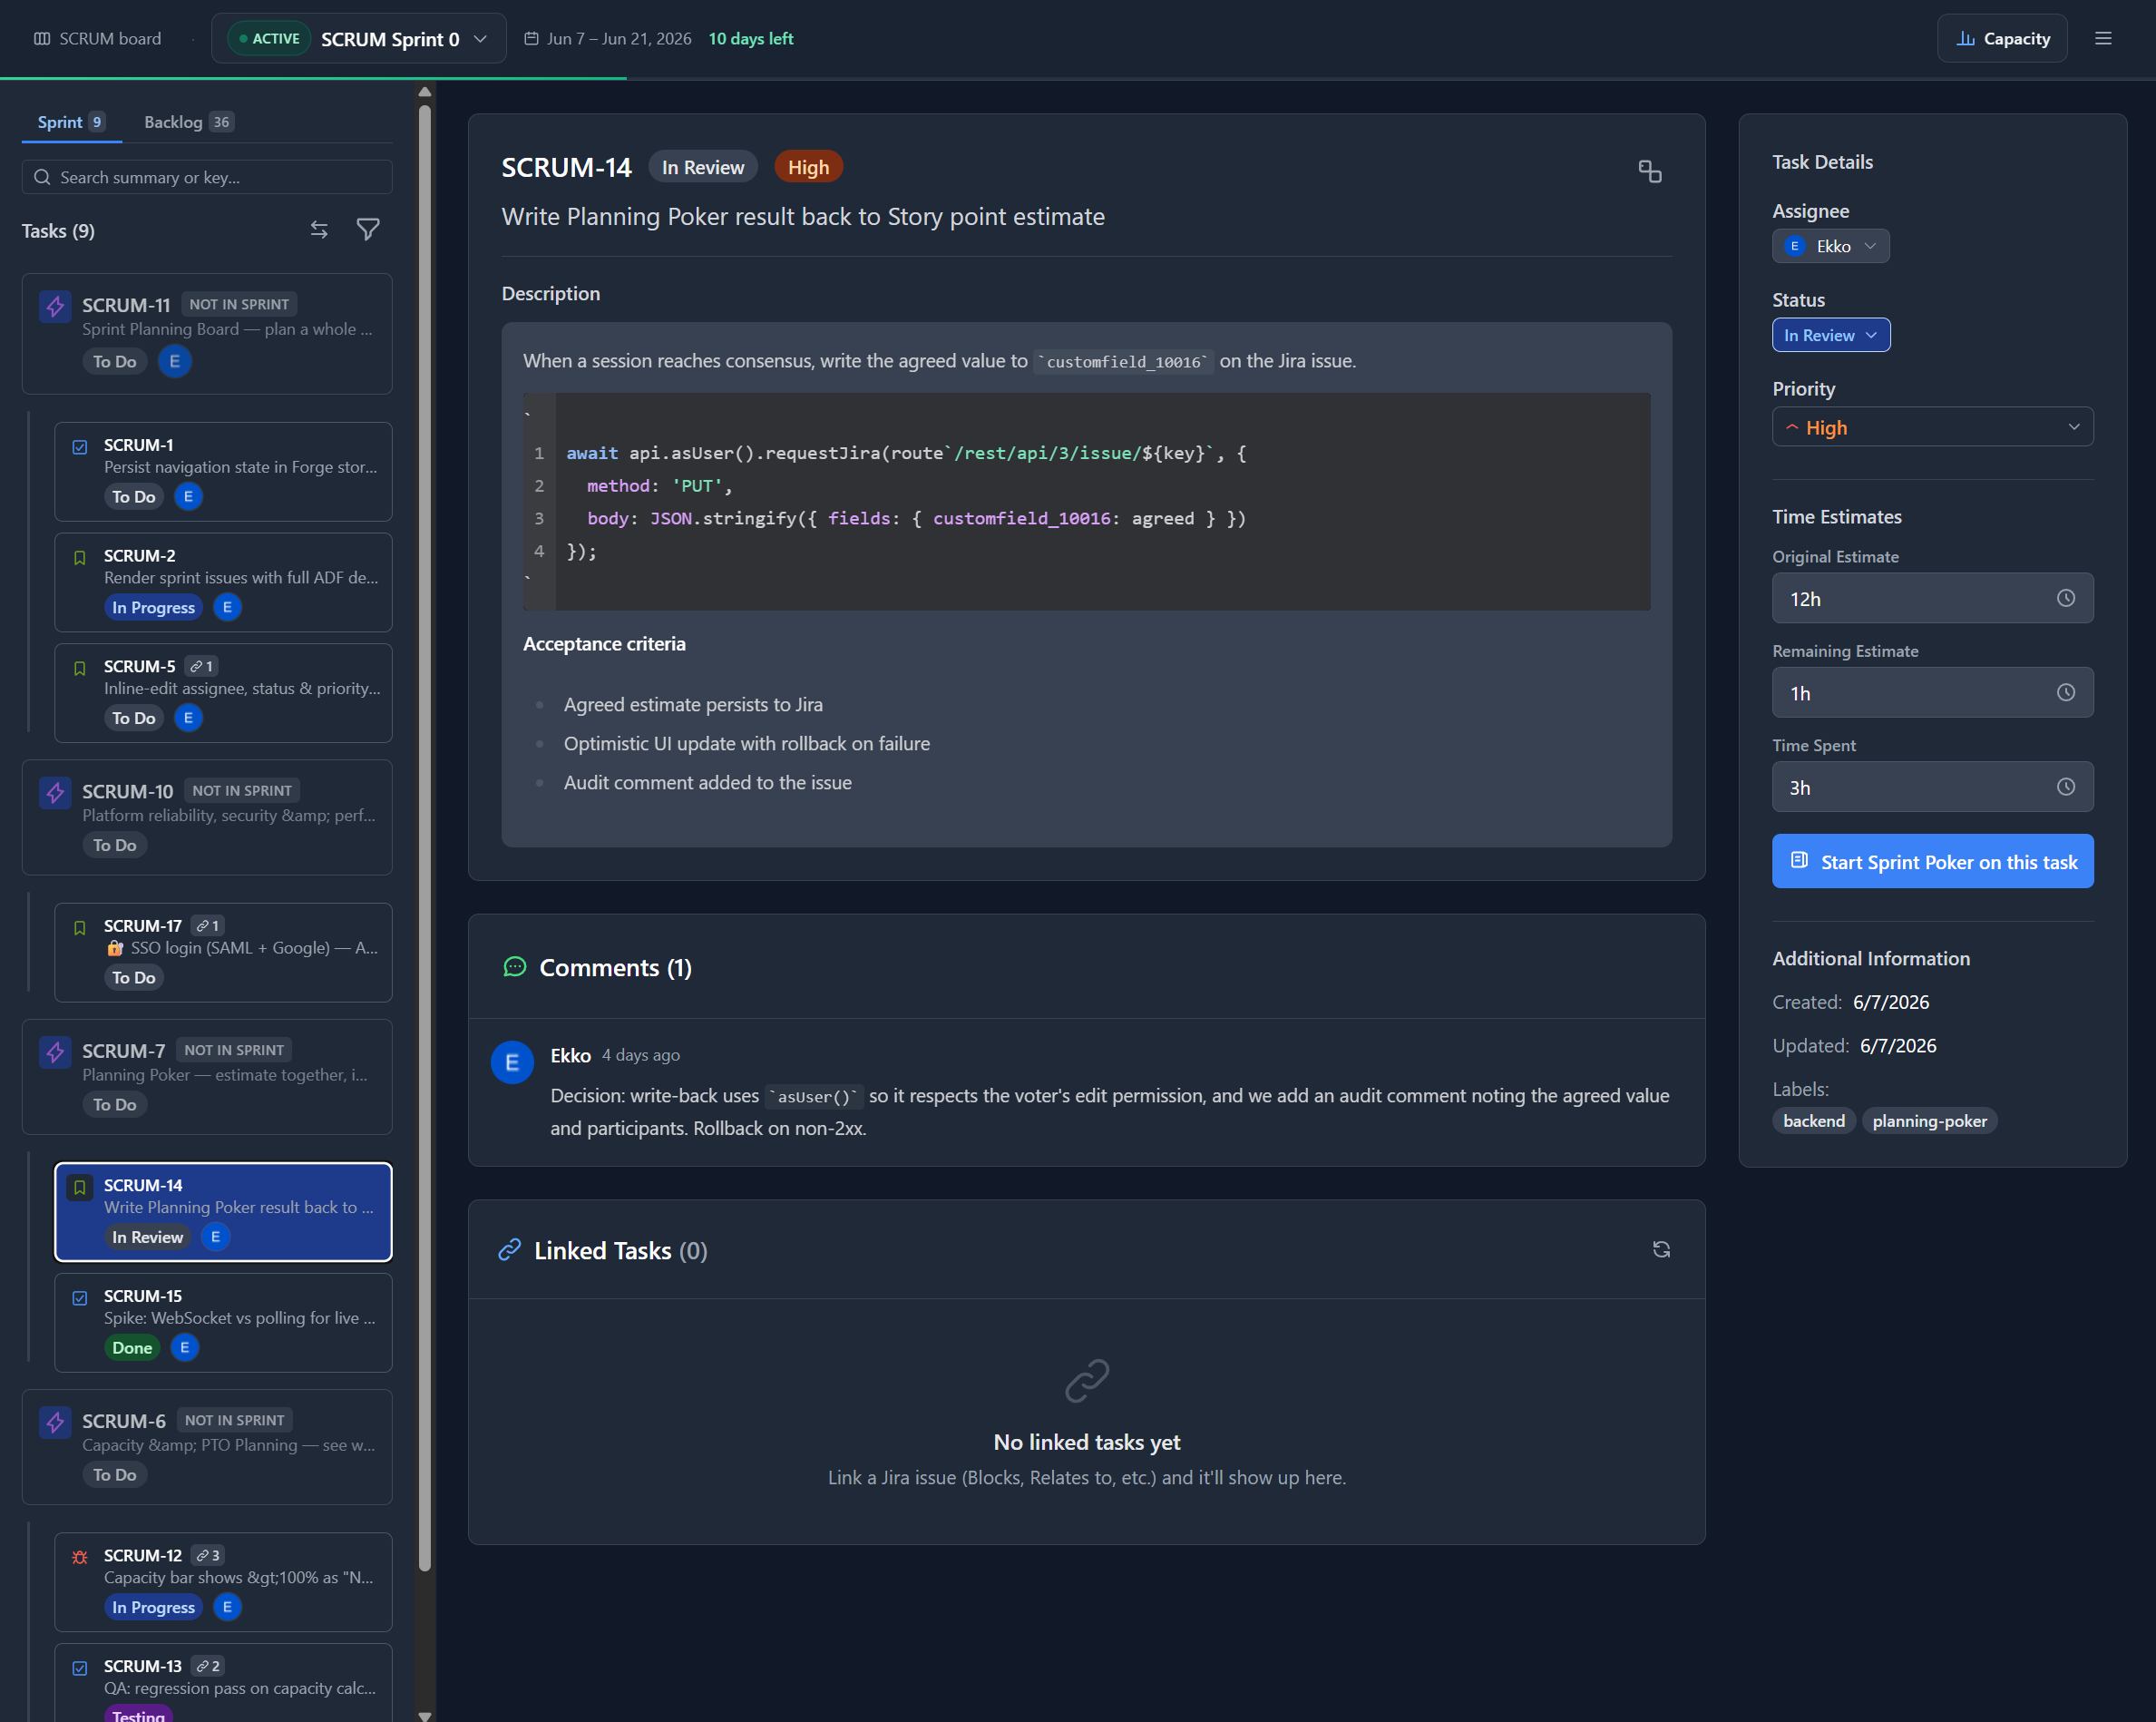Click the Linked Tasks chain icon
2156x1722 pixels.
510,1249
